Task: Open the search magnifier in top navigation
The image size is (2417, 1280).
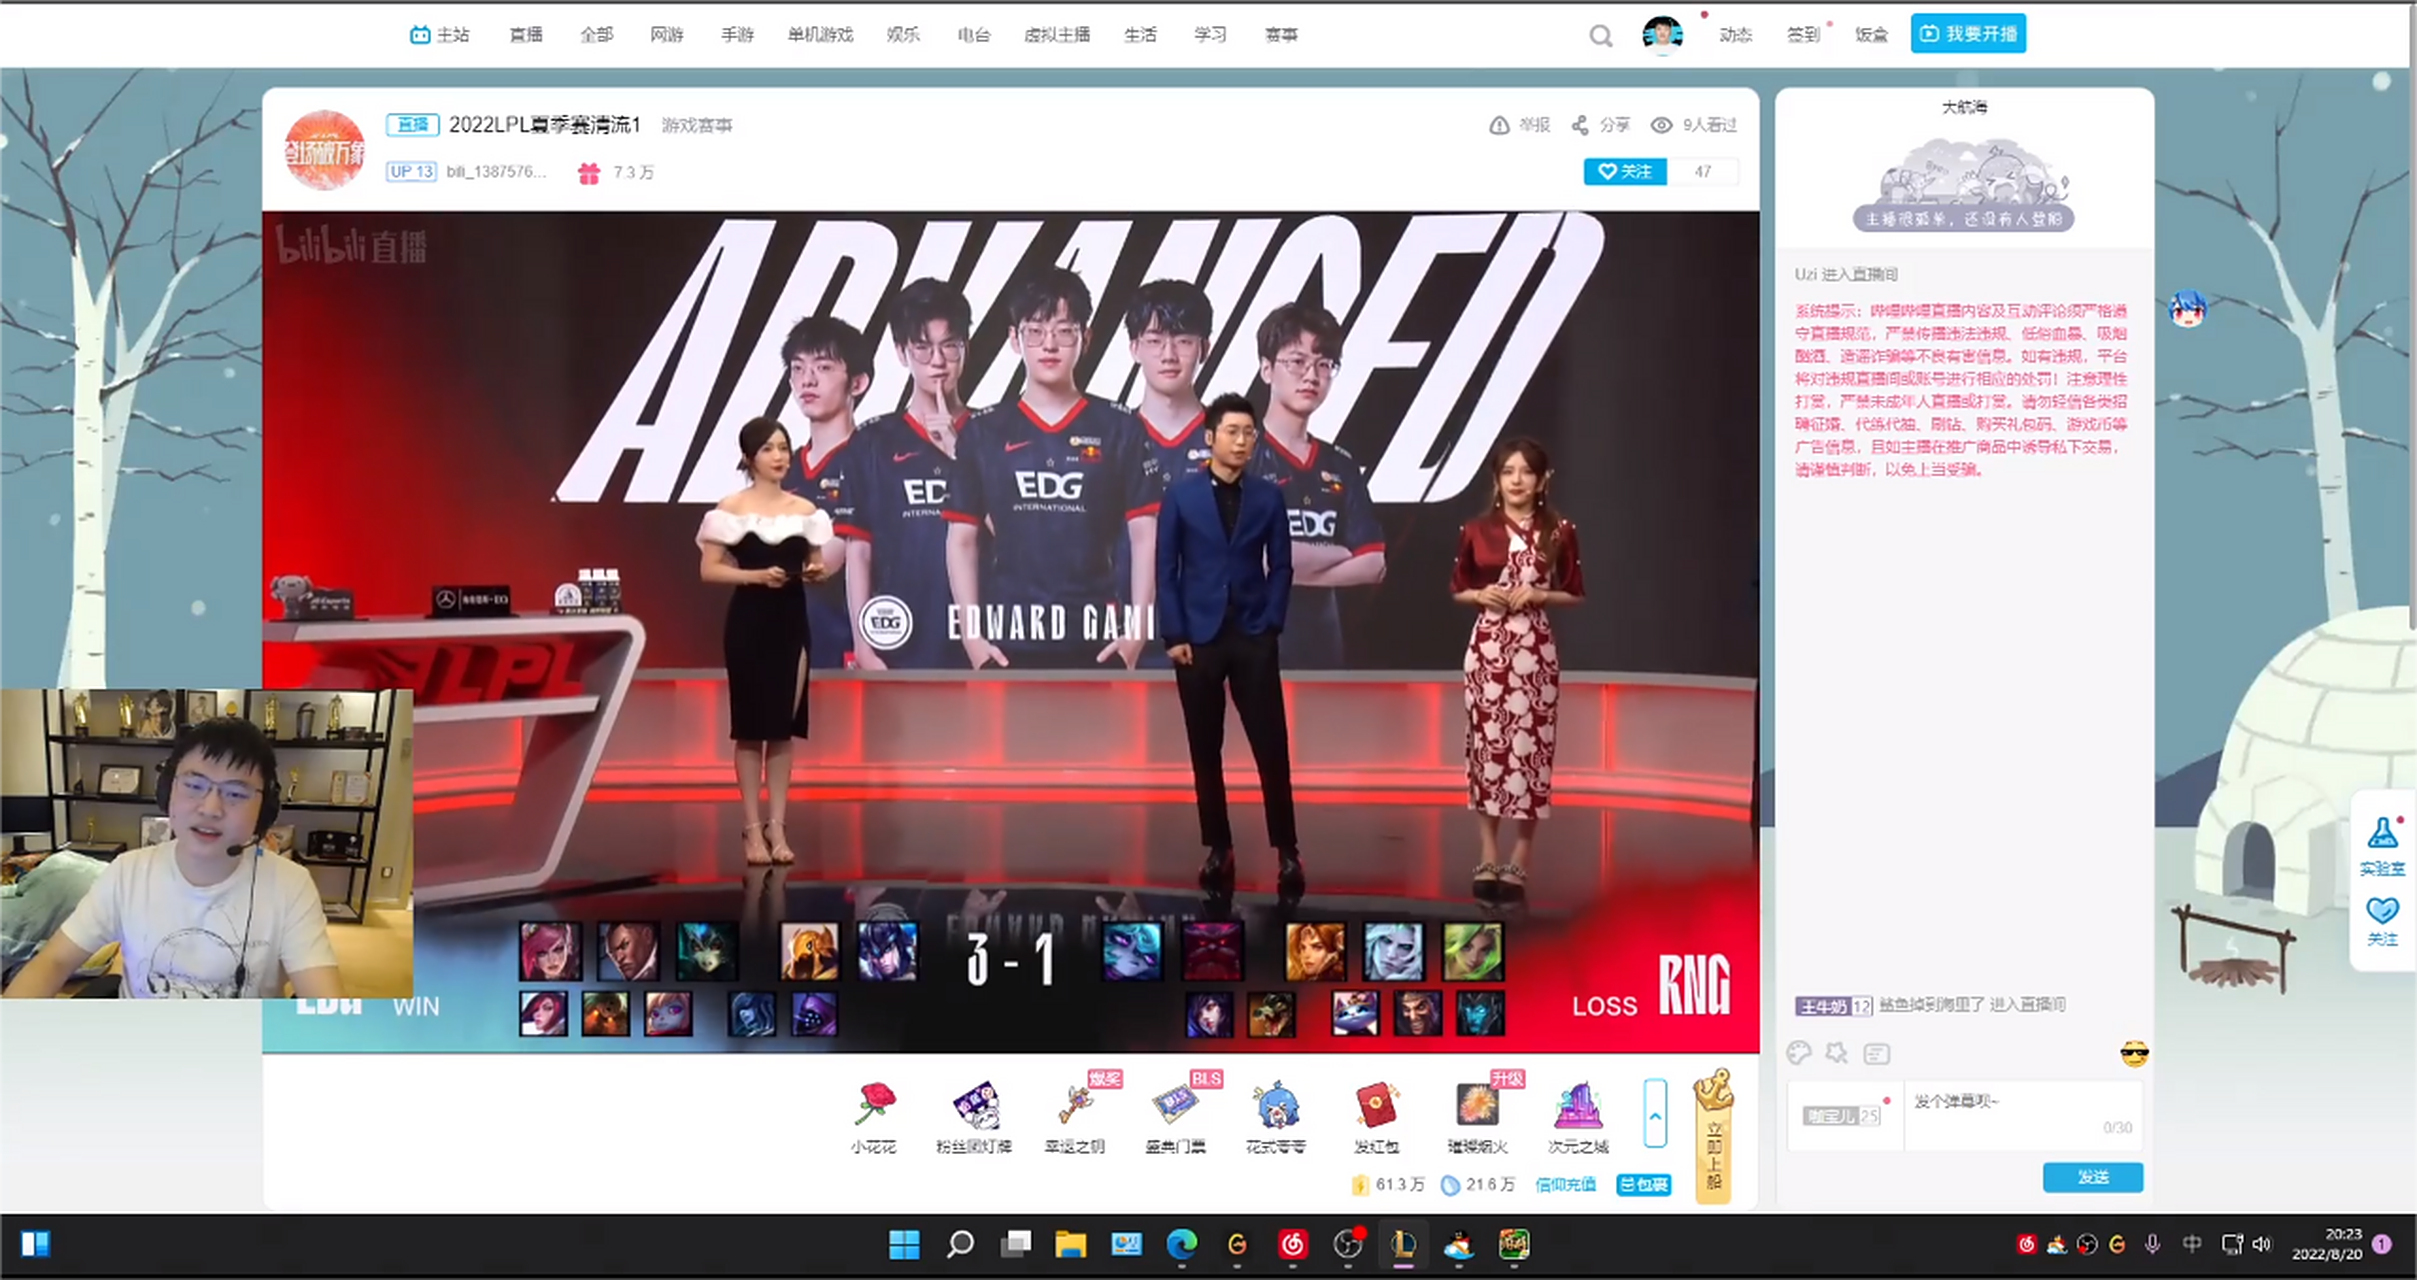Action: pyautogui.click(x=1600, y=36)
